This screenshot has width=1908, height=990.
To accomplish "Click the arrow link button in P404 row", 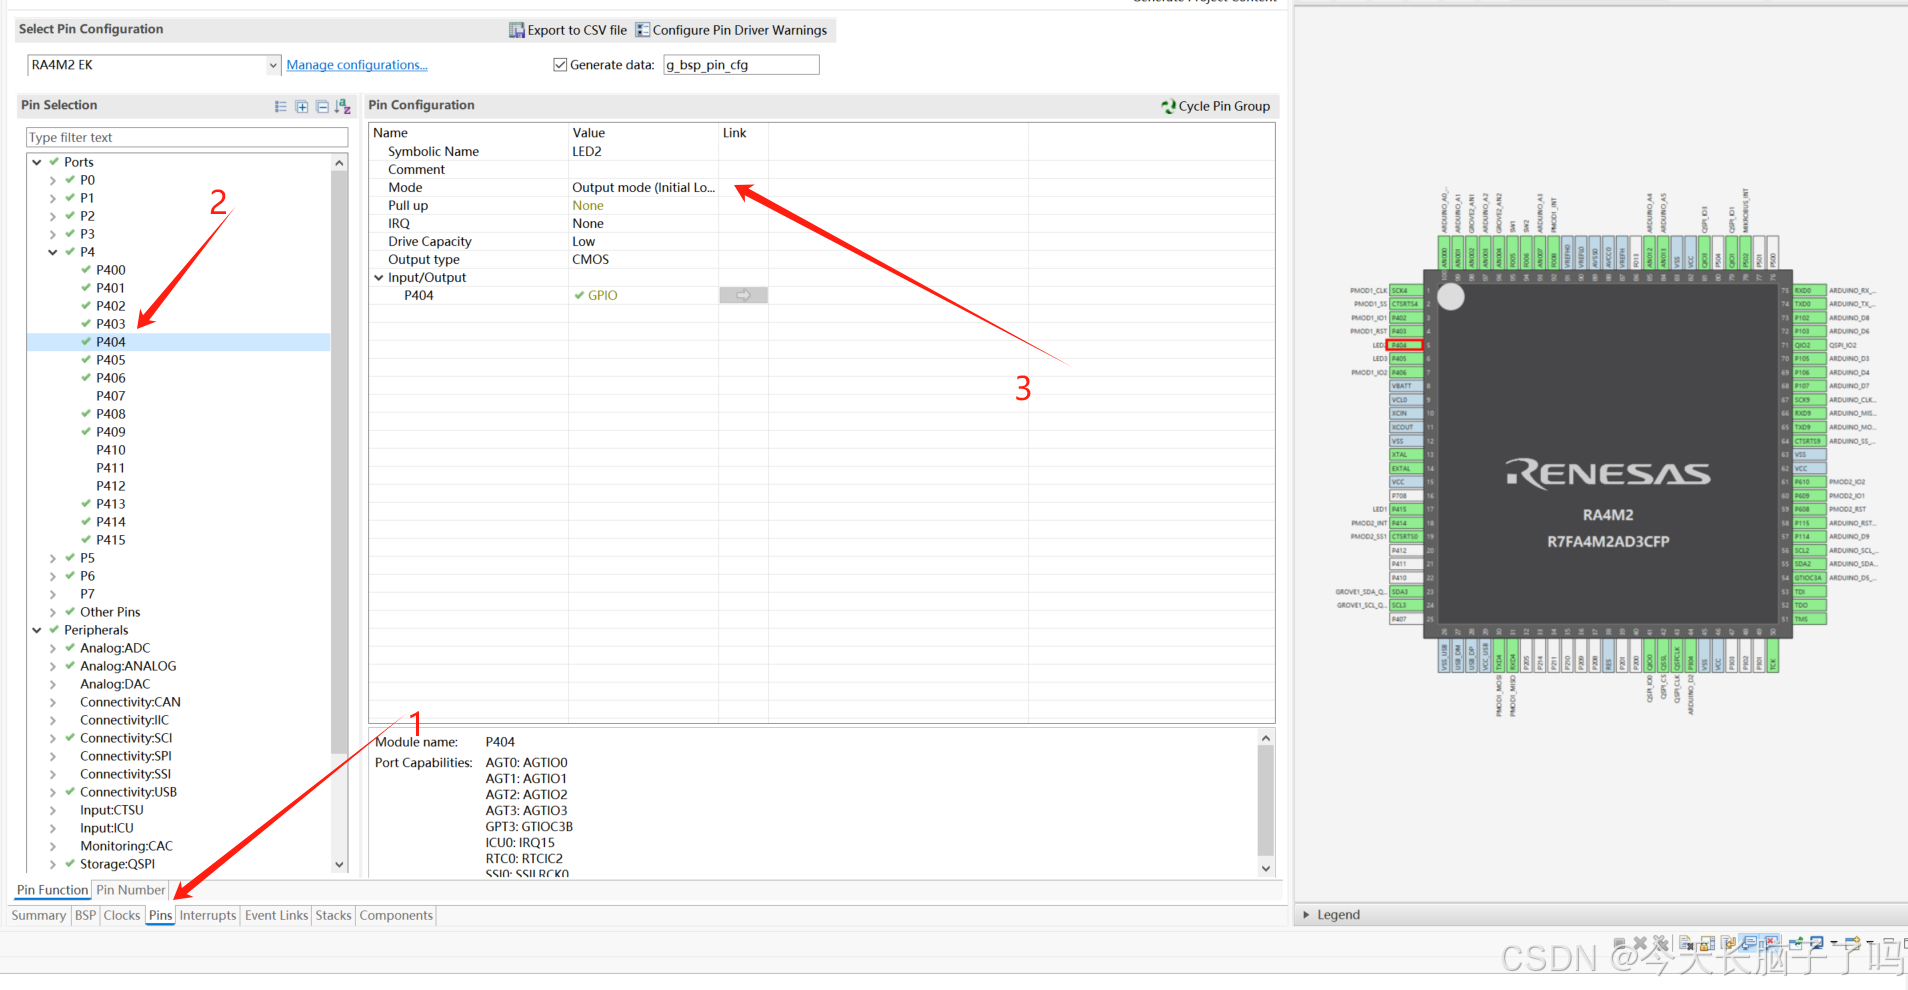I will (743, 295).
